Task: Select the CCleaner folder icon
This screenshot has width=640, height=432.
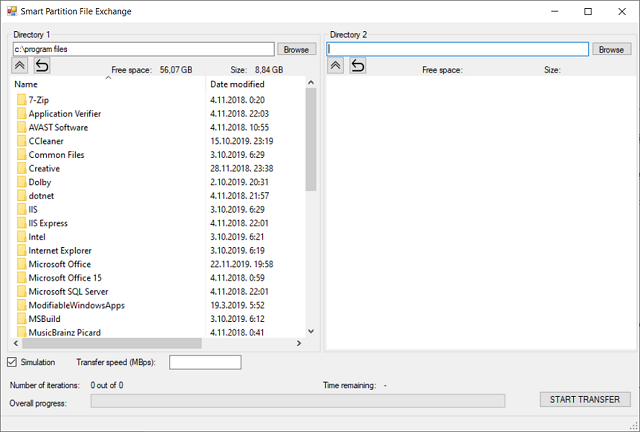Action: click(22, 141)
